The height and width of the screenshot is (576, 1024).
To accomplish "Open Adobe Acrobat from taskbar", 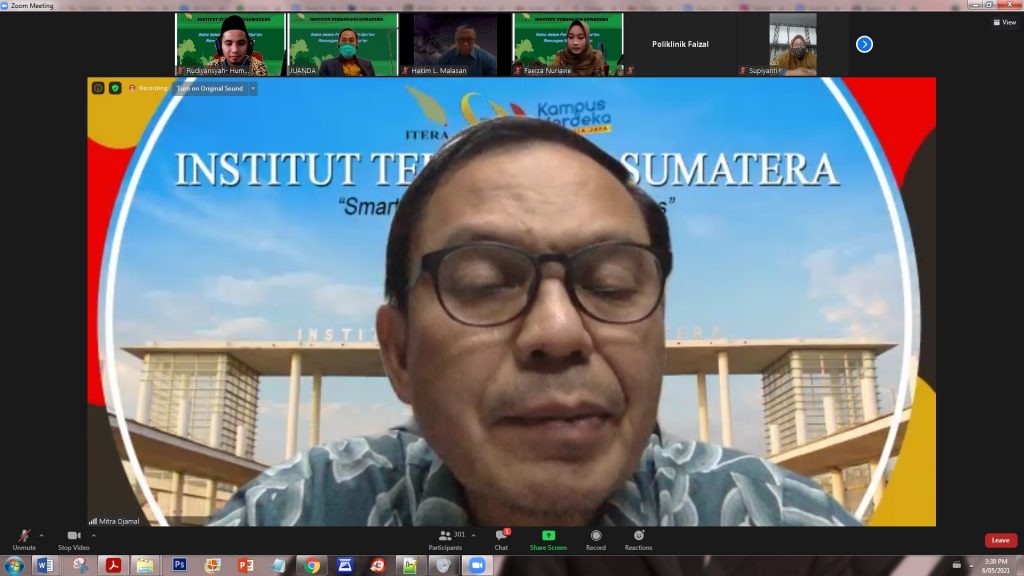I will tap(113, 565).
